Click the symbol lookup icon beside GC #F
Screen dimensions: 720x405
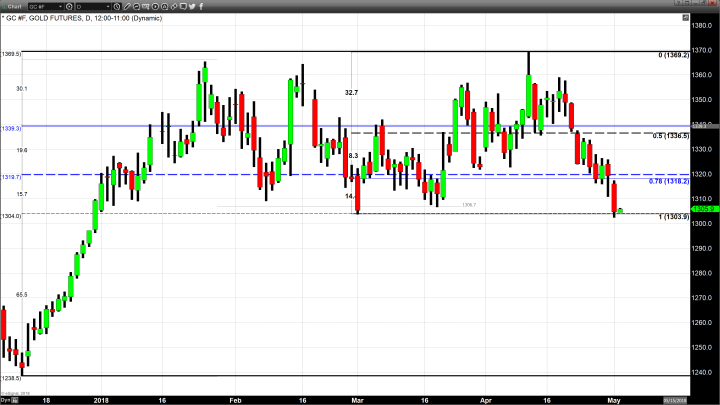[x=69, y=7]
